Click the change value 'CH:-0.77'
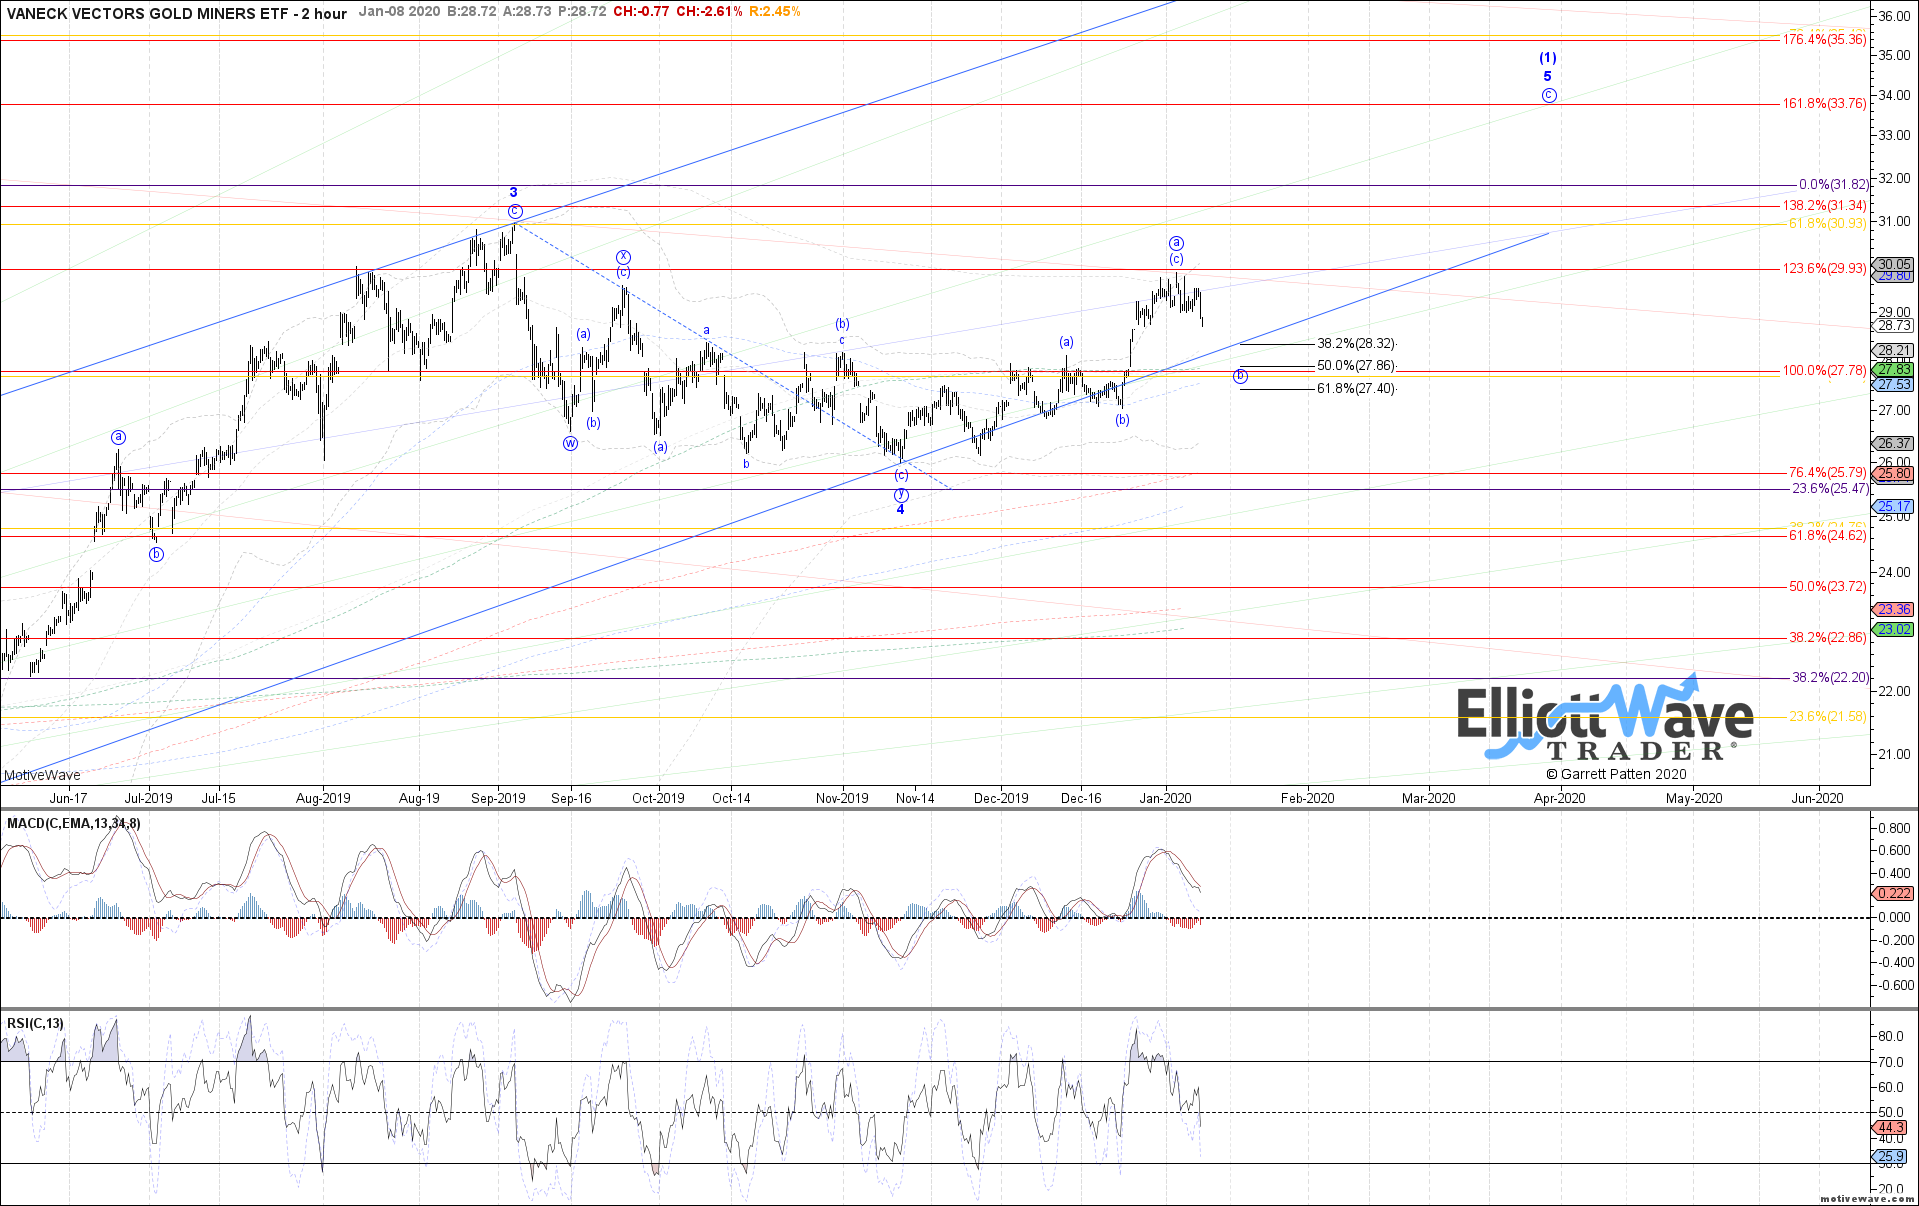The width and height of the screenshot is (1919, 1206). [641, 12]
